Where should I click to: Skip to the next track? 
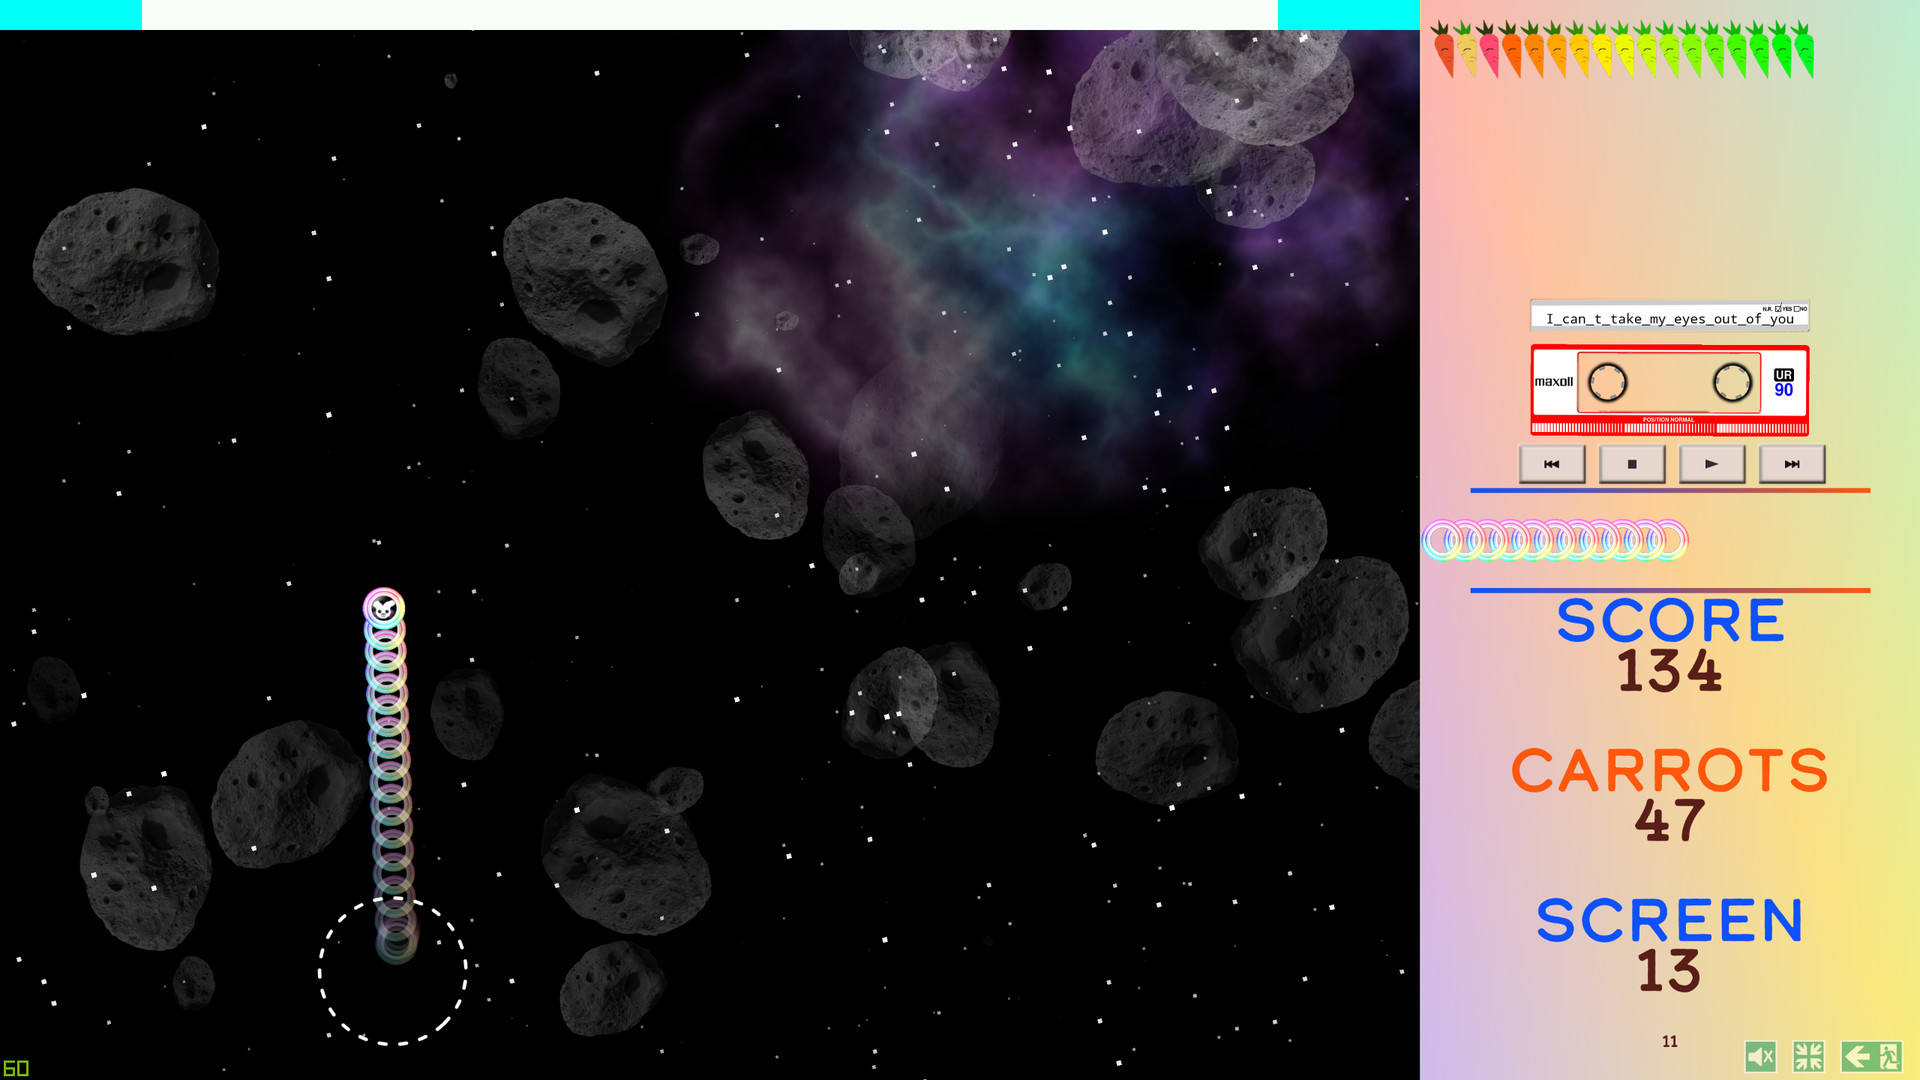point(1791,464)
